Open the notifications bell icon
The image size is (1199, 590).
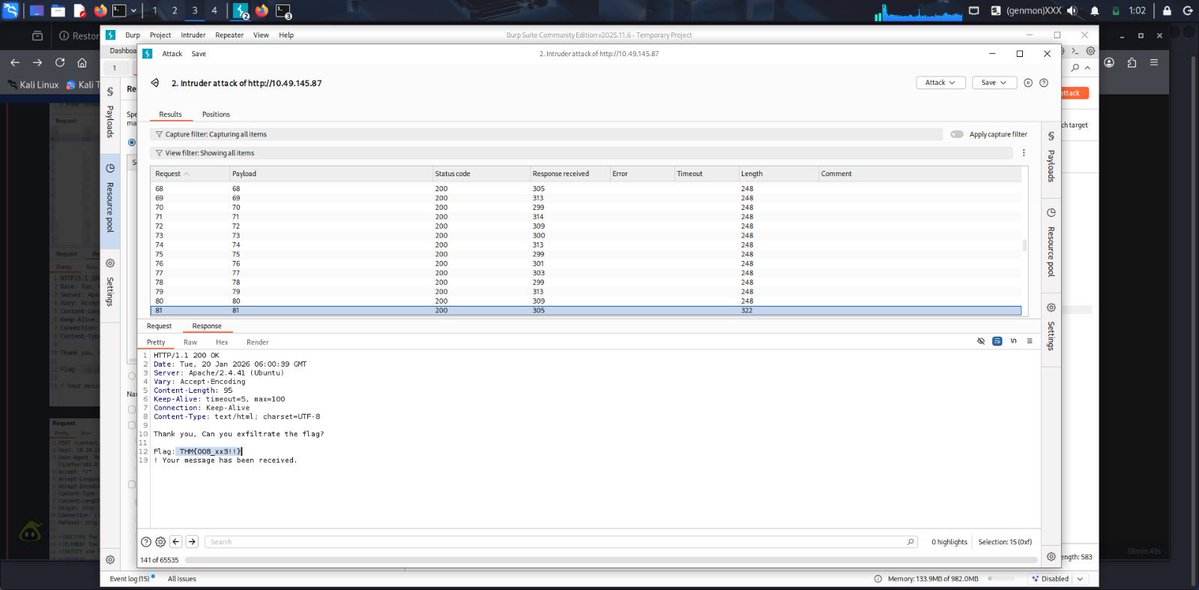tap(1094, 11)
